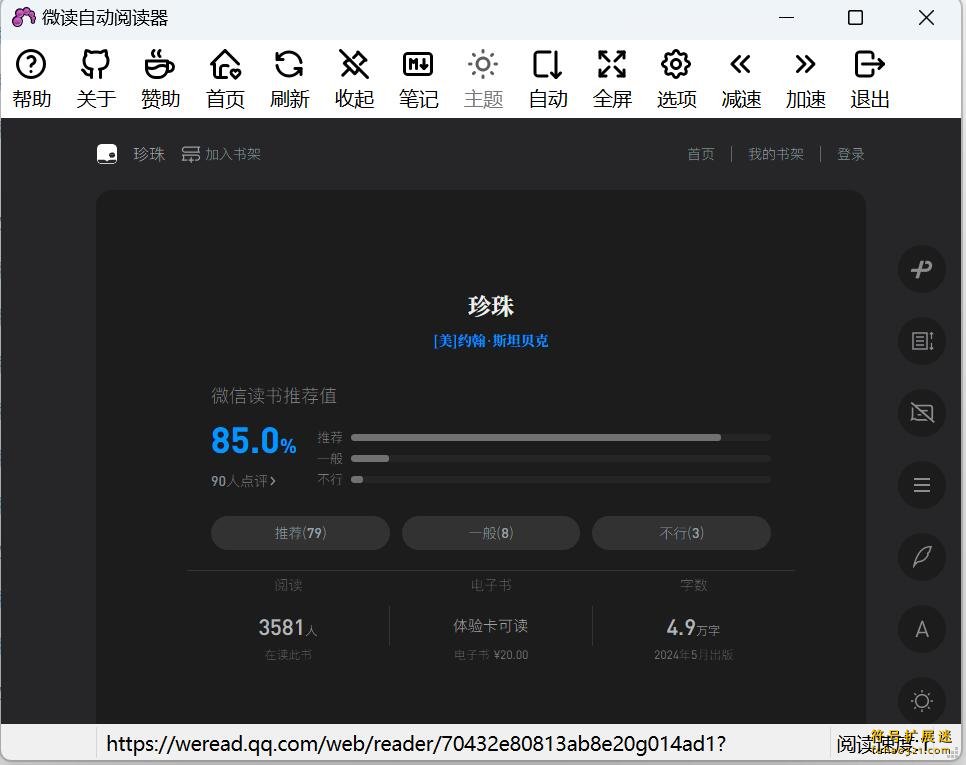966x765 pixels.
Task: Toggle the sidebar crossed-out screen icon
Action: coord(922,413)
